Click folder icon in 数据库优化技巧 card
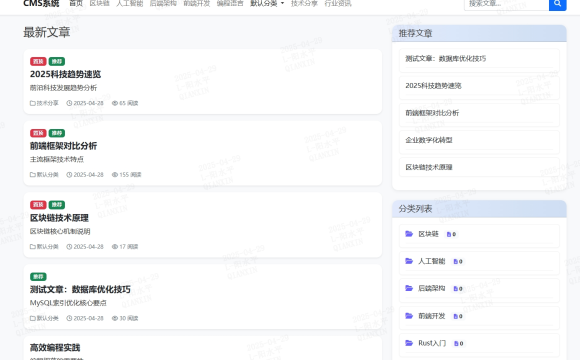The image size is (580, 360). pos(33,318)
